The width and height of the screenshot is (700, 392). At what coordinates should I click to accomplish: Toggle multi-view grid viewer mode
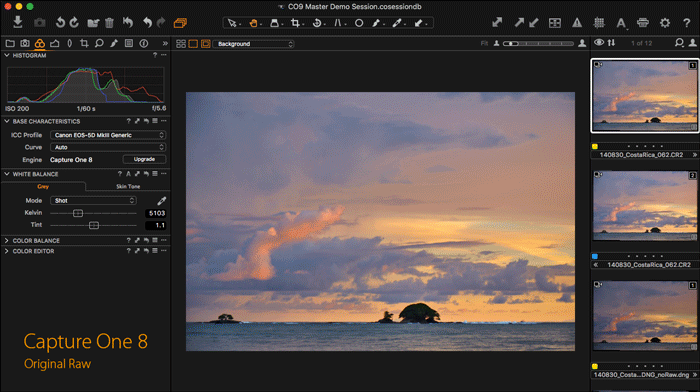(181, 44)
